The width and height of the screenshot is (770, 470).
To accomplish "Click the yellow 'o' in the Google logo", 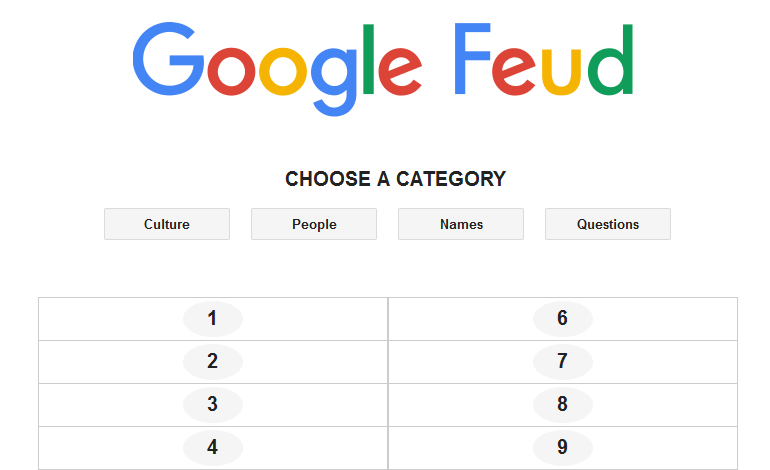I will tap(285, 71).
